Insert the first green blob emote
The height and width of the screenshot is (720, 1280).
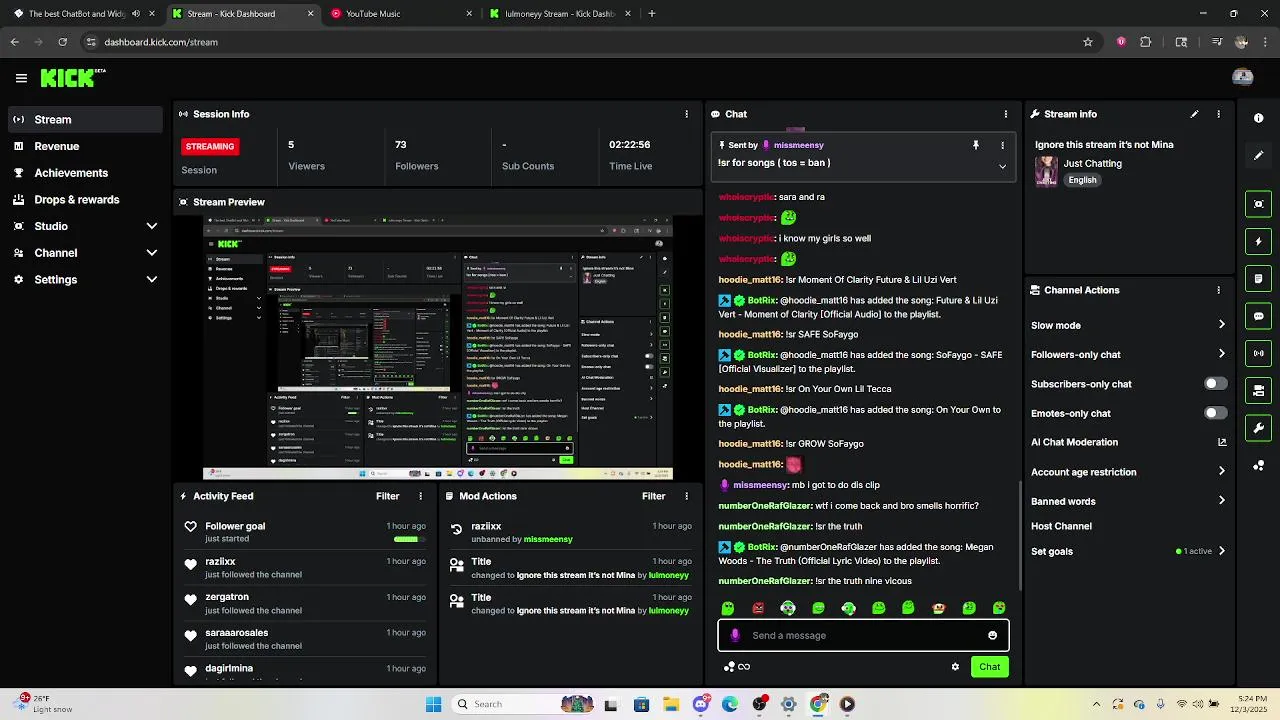tap(728, 608)
